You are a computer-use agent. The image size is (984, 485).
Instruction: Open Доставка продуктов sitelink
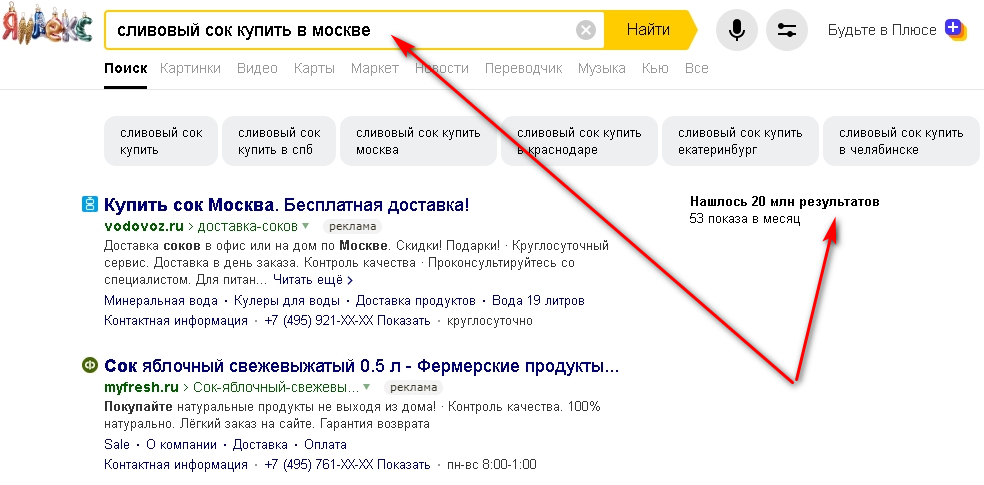click(415, 301)
